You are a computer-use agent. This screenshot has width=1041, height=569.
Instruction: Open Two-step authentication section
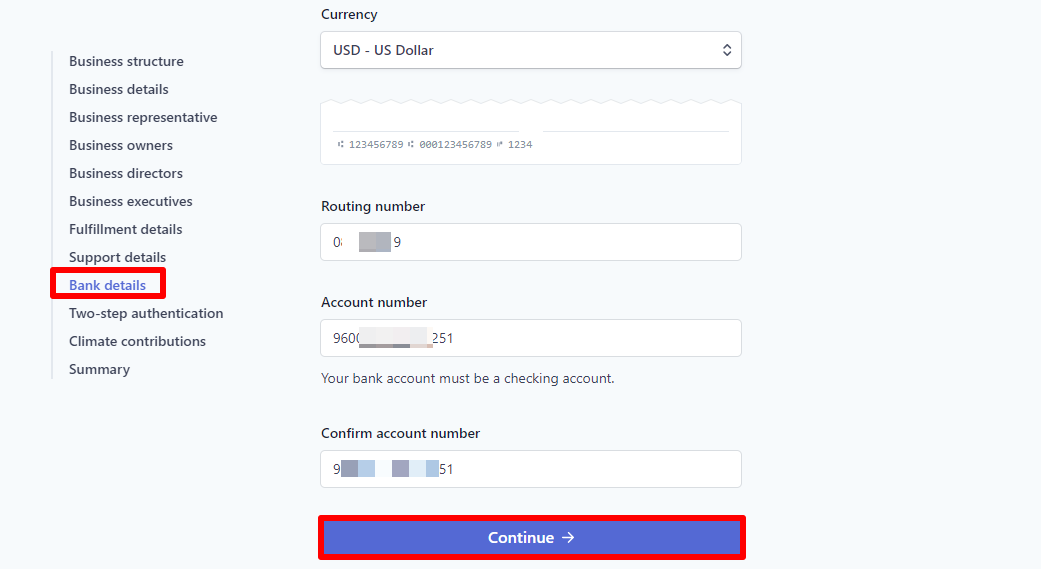tap(146, 313)
